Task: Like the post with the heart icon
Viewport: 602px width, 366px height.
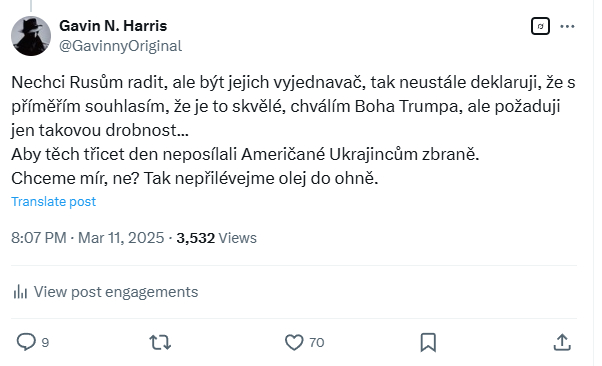Action: point(294,342)
